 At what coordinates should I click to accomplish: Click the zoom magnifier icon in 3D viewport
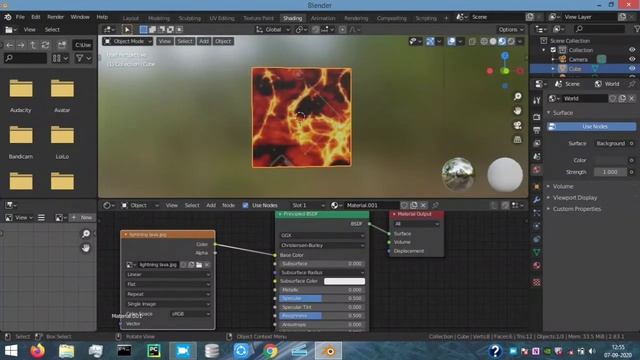pos(518,96)
